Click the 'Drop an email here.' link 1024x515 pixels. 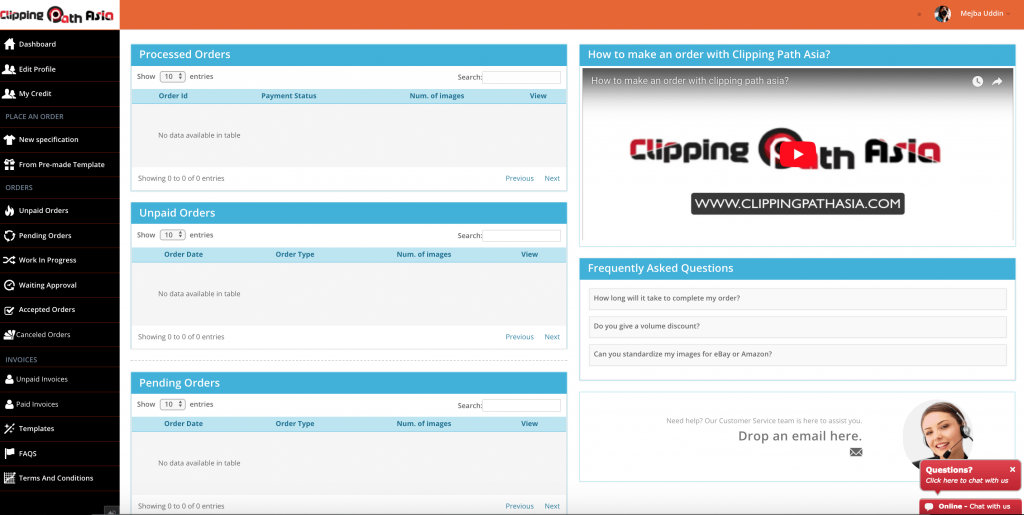click(800, 436)
